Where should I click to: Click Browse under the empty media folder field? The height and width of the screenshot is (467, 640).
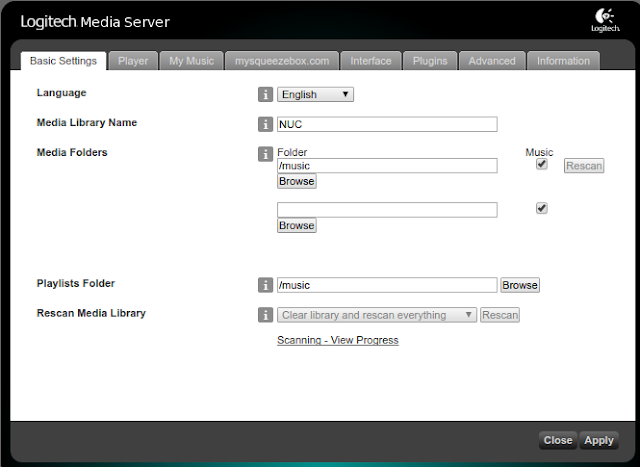(297, 225)
